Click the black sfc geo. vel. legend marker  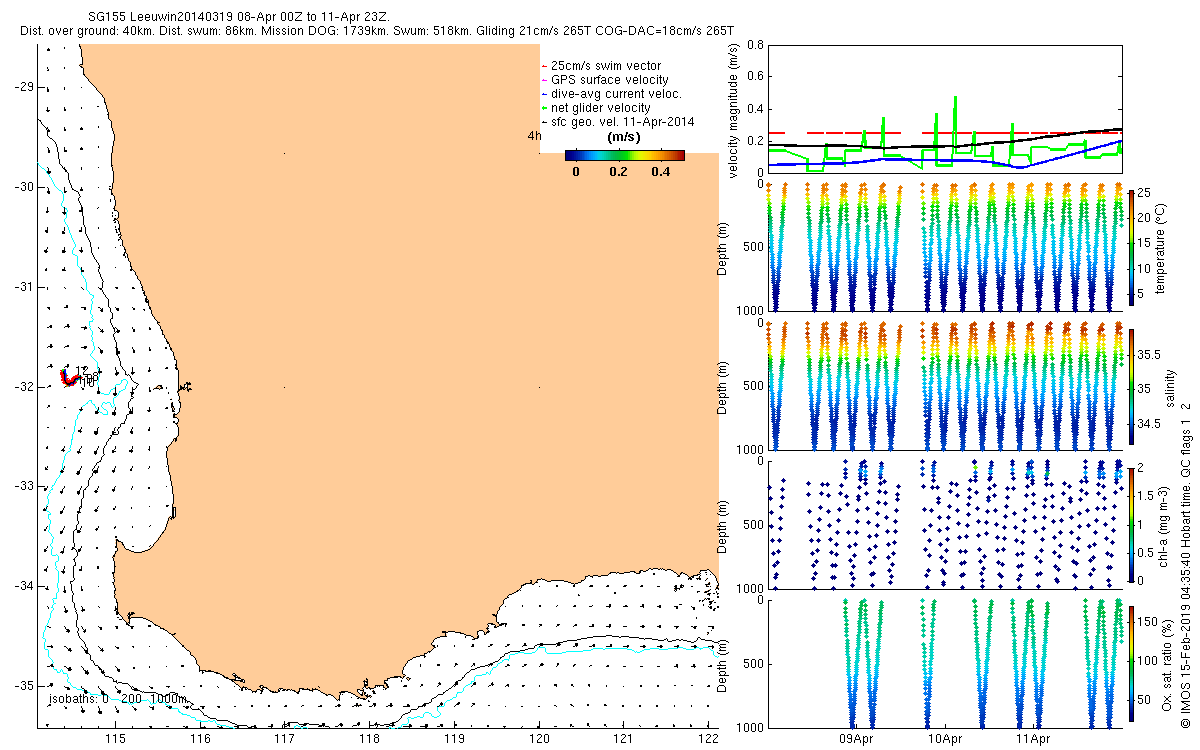pos(544,122)
